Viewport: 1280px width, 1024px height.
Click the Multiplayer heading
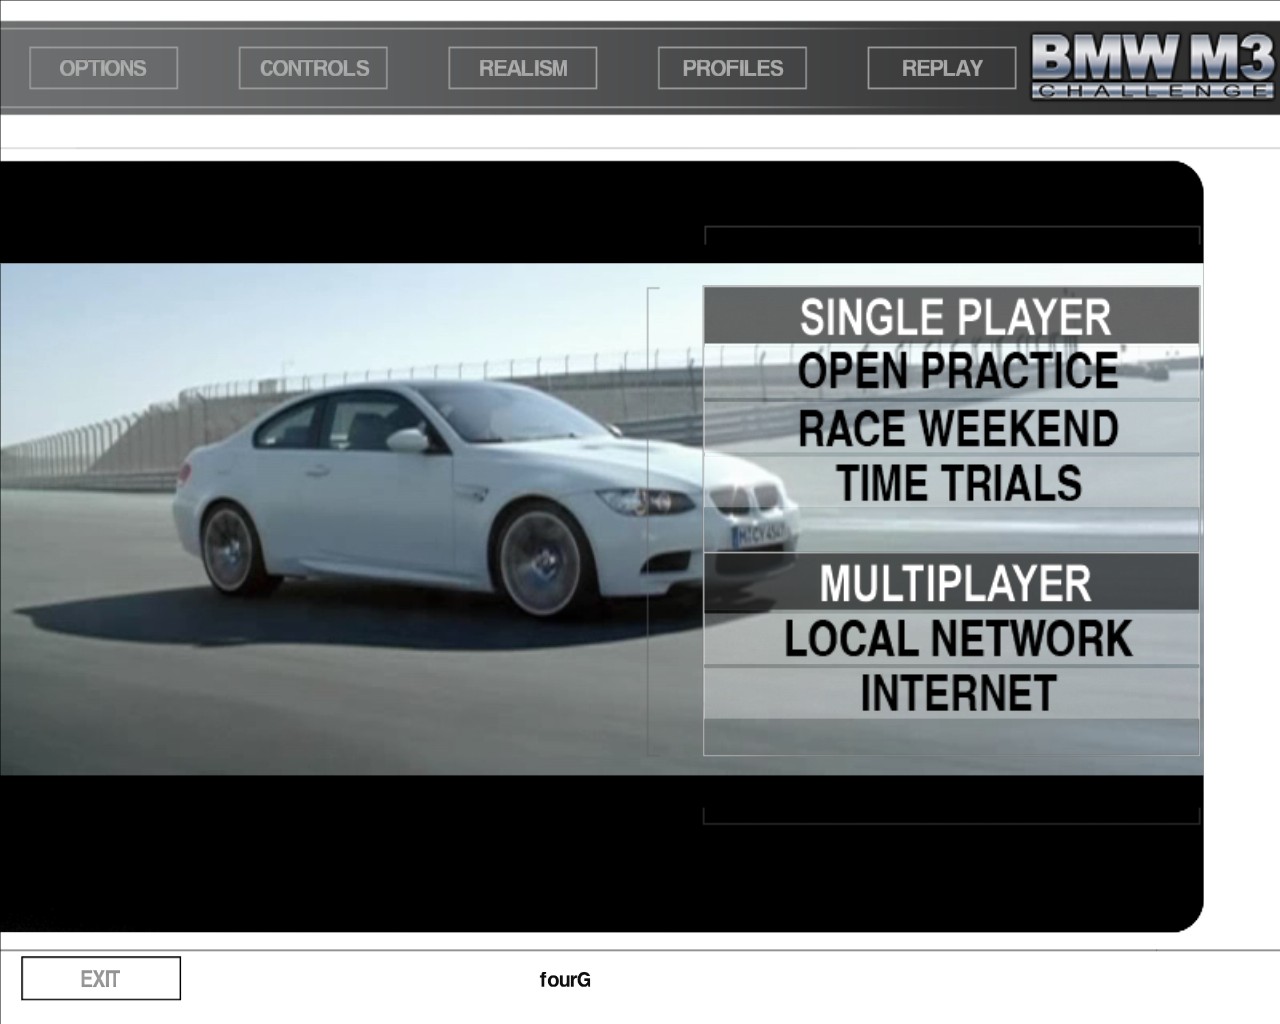point(952,583)
